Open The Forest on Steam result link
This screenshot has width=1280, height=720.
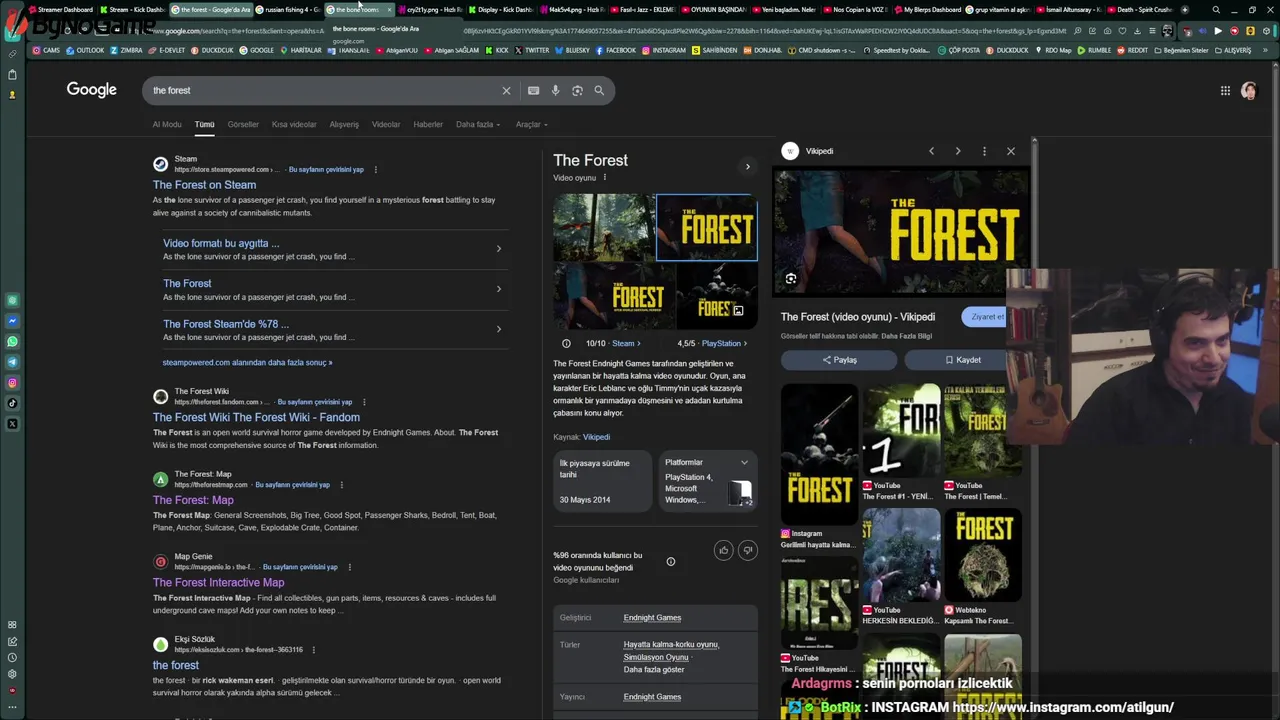click(204, 185)
